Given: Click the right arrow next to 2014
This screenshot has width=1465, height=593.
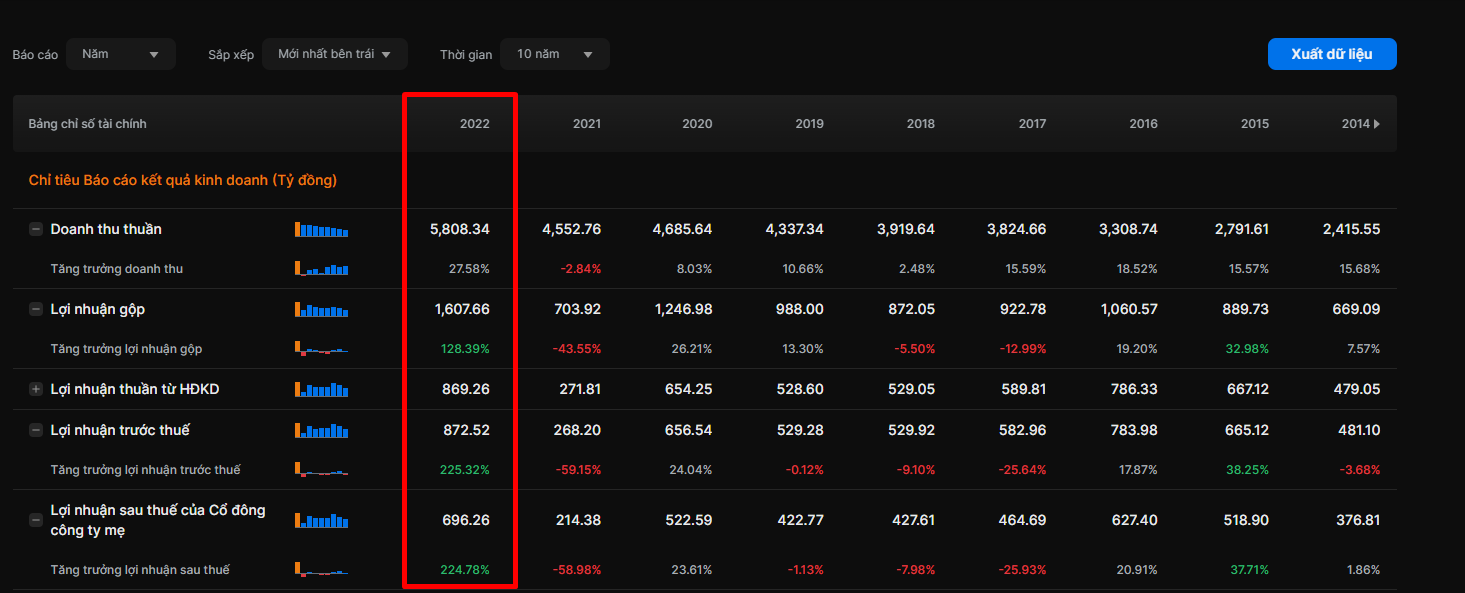Looking at the screenshot, I should pyautogui.click(x=1377, y=124).
